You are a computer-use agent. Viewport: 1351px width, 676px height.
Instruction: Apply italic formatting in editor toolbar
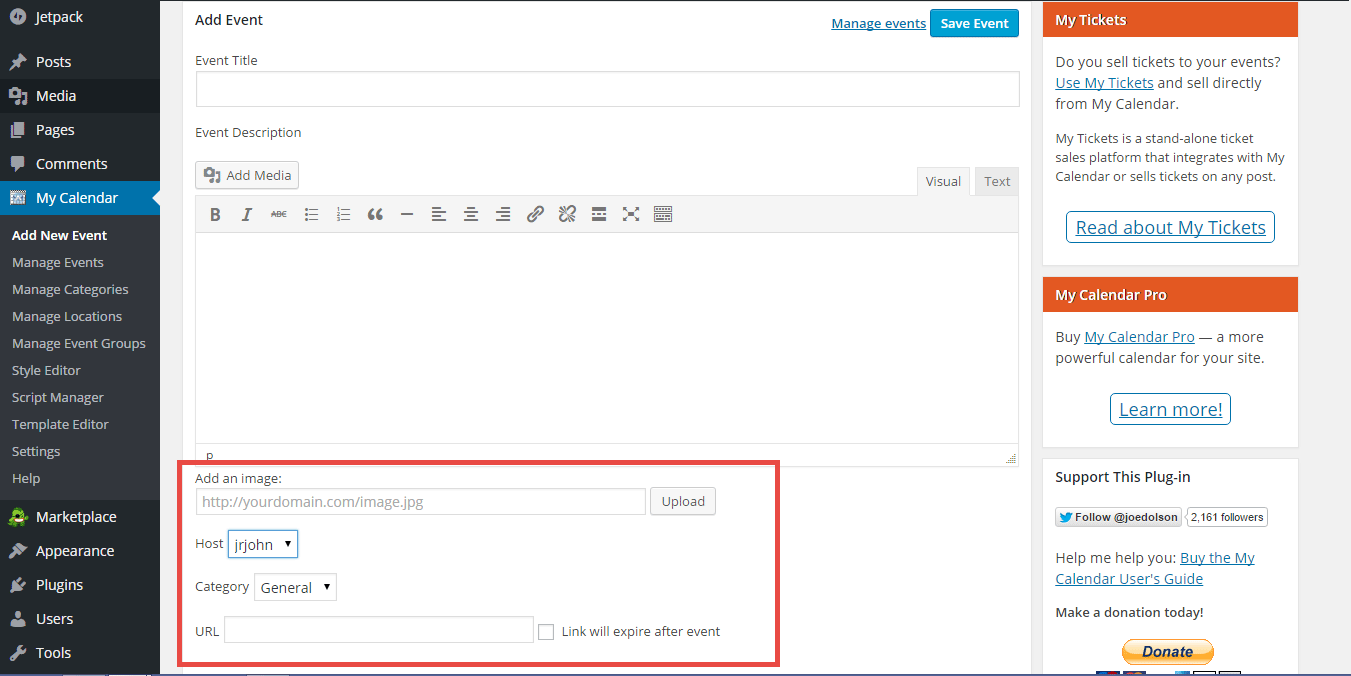point(247,214)
